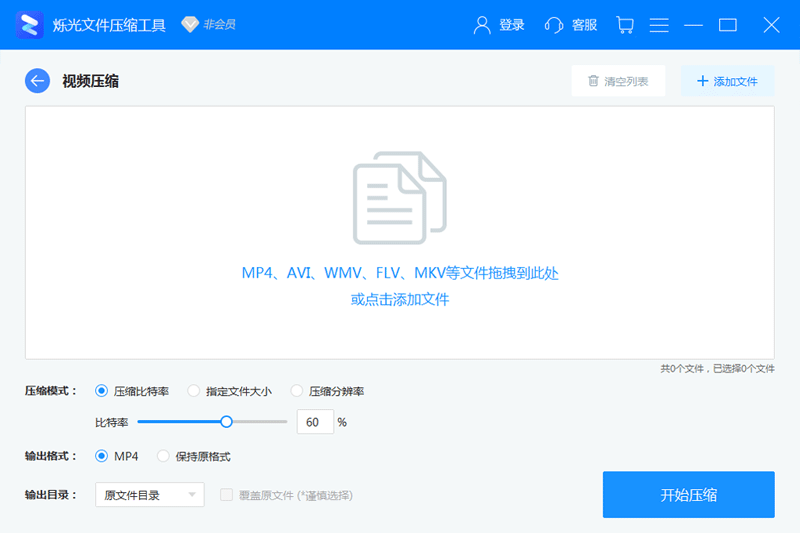The image size is (800, 533).
Task: Click the diamond membership icon
Action: click(x=190, y=24)
